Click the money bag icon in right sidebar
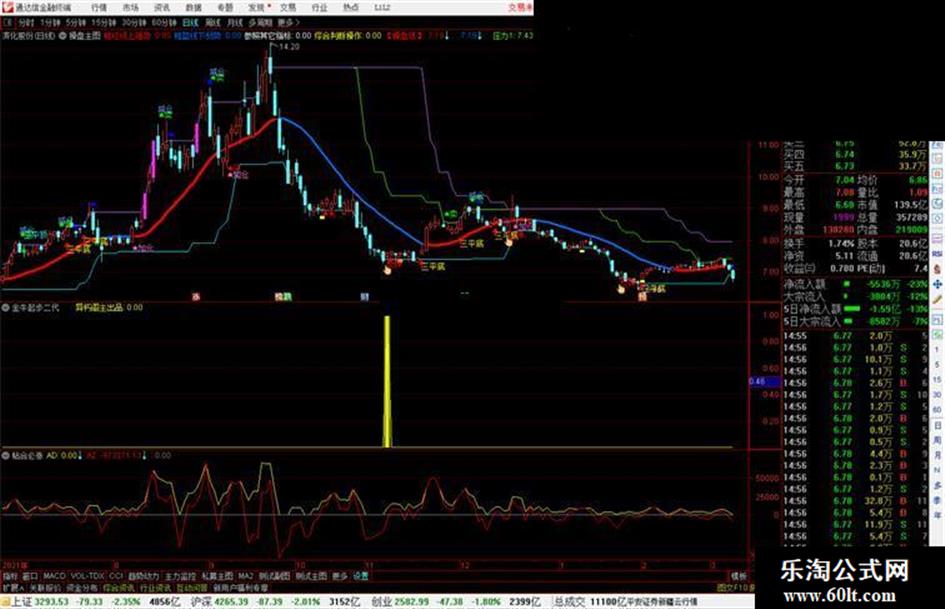 point(937,269)
